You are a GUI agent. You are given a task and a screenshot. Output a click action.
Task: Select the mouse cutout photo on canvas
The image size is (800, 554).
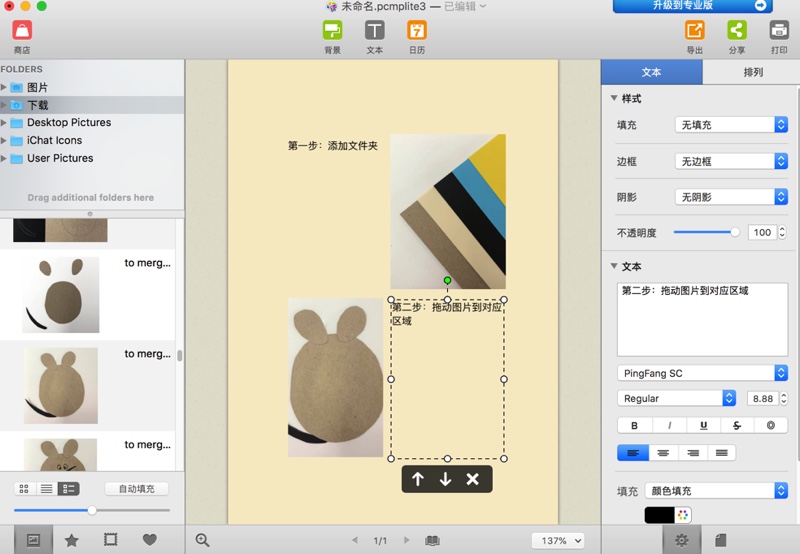pyautogui.click(x=335, y=377)
